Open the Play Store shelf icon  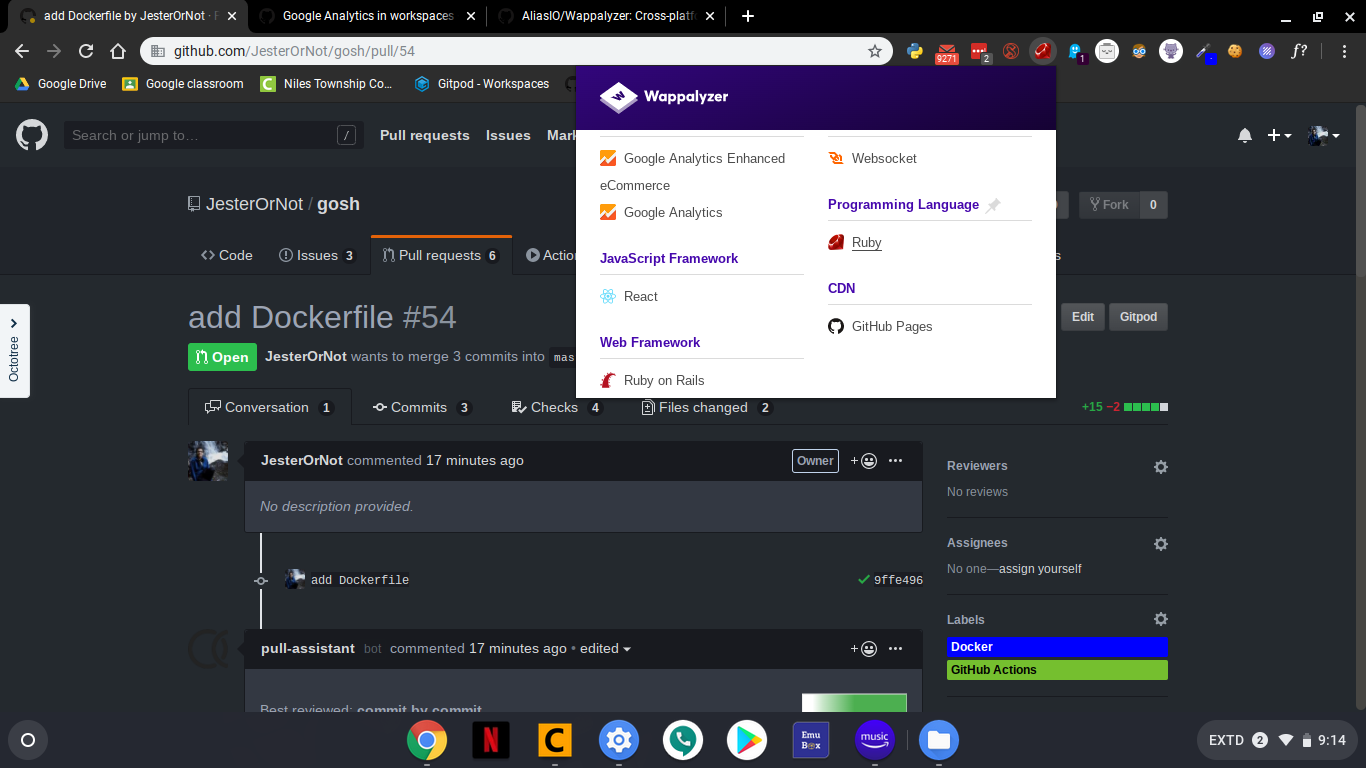click(747, 741)
